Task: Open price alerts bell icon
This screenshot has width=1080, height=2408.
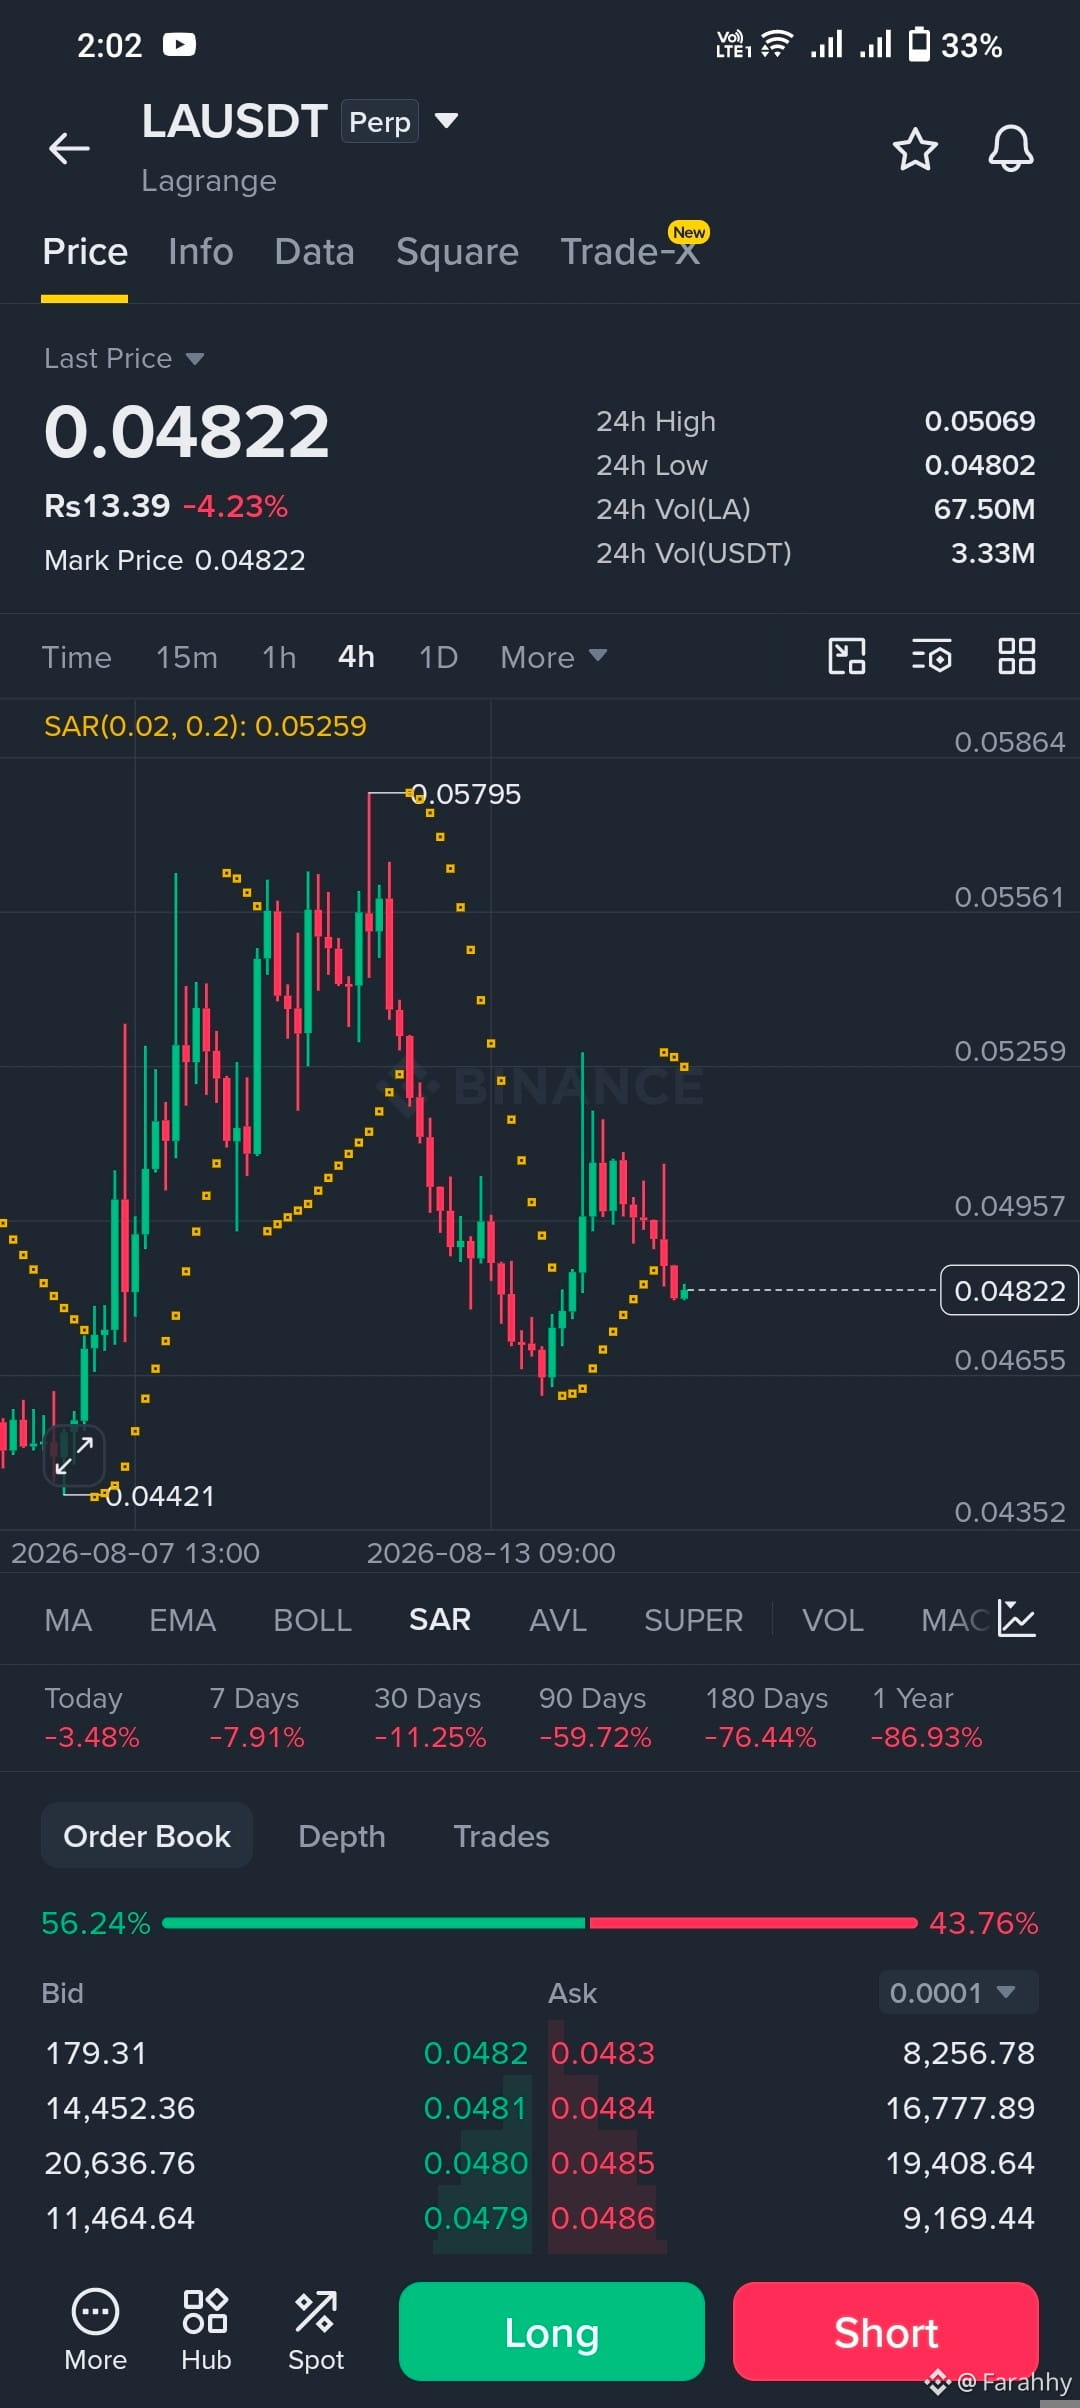Action: click(1011, 149)
